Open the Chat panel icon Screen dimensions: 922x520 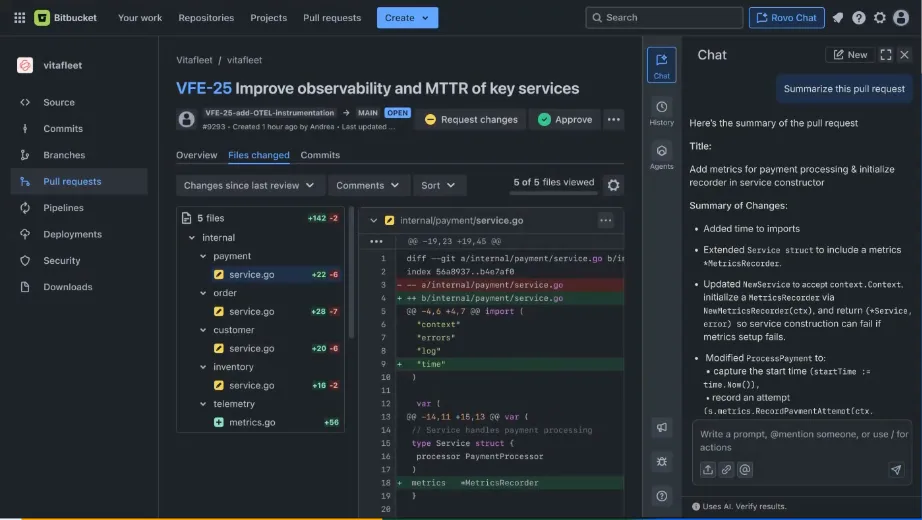662,65
